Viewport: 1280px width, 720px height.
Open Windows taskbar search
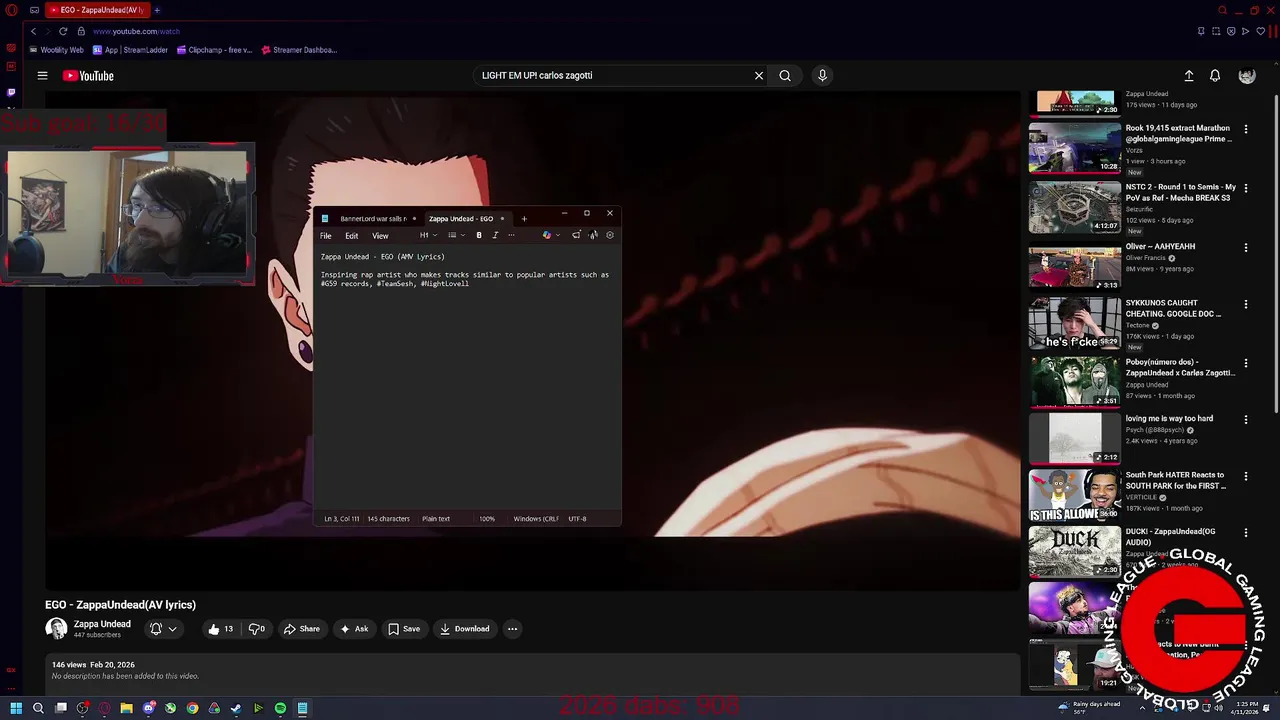[38, 708]
